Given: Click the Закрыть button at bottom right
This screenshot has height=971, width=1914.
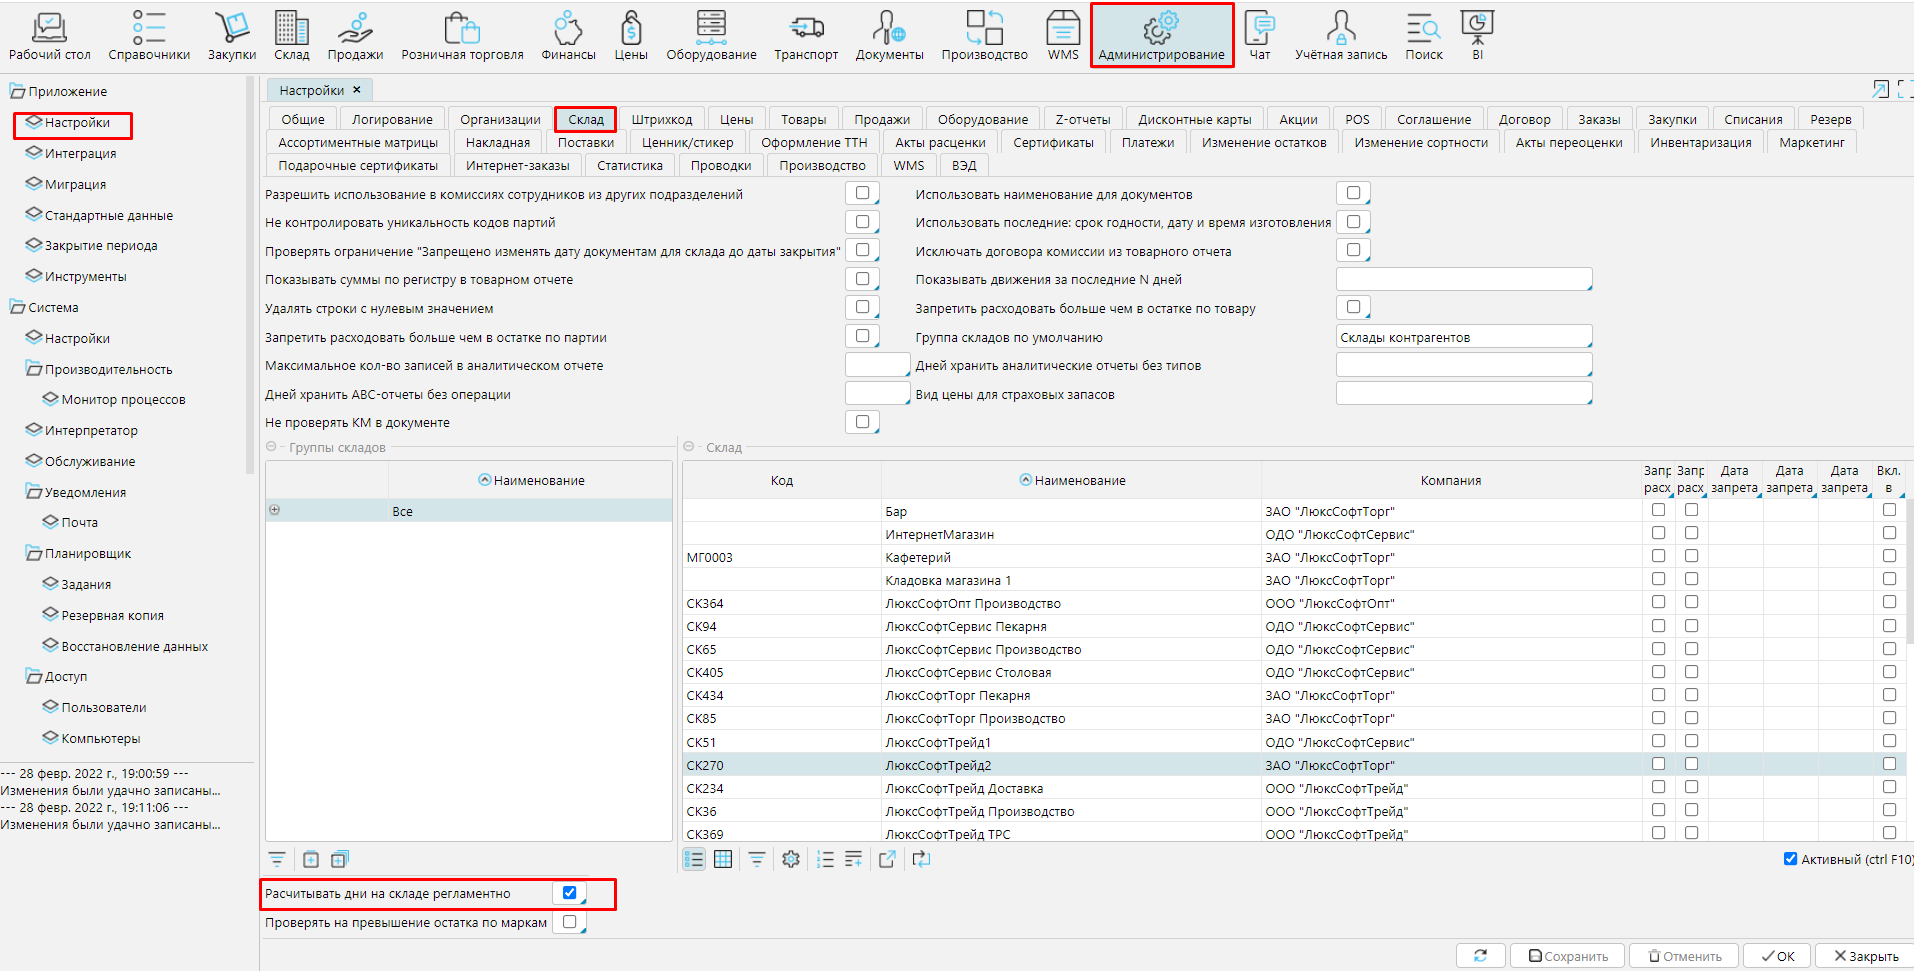Looking at the screenshot, I should coord(1865,956).
